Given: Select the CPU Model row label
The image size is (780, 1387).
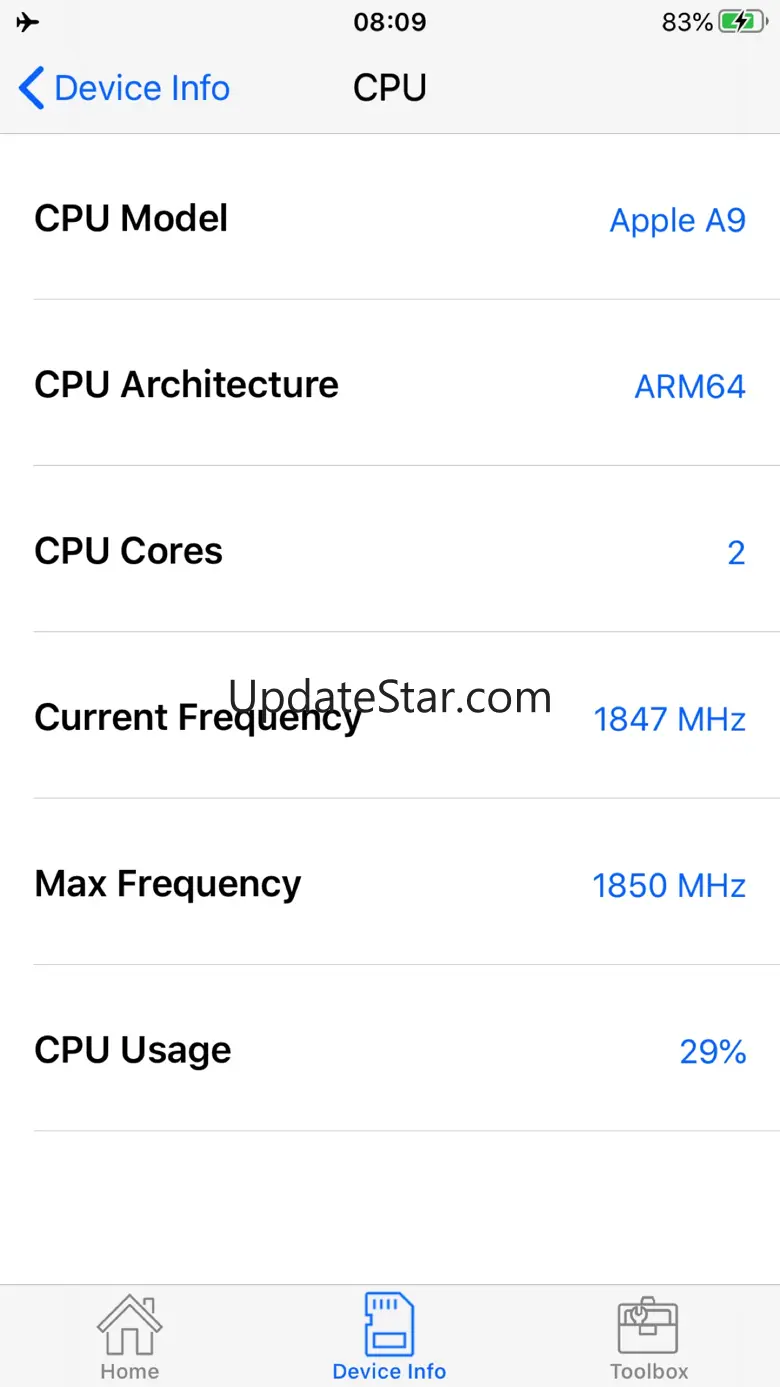Looking at the screenshot, I should (131, 218).
